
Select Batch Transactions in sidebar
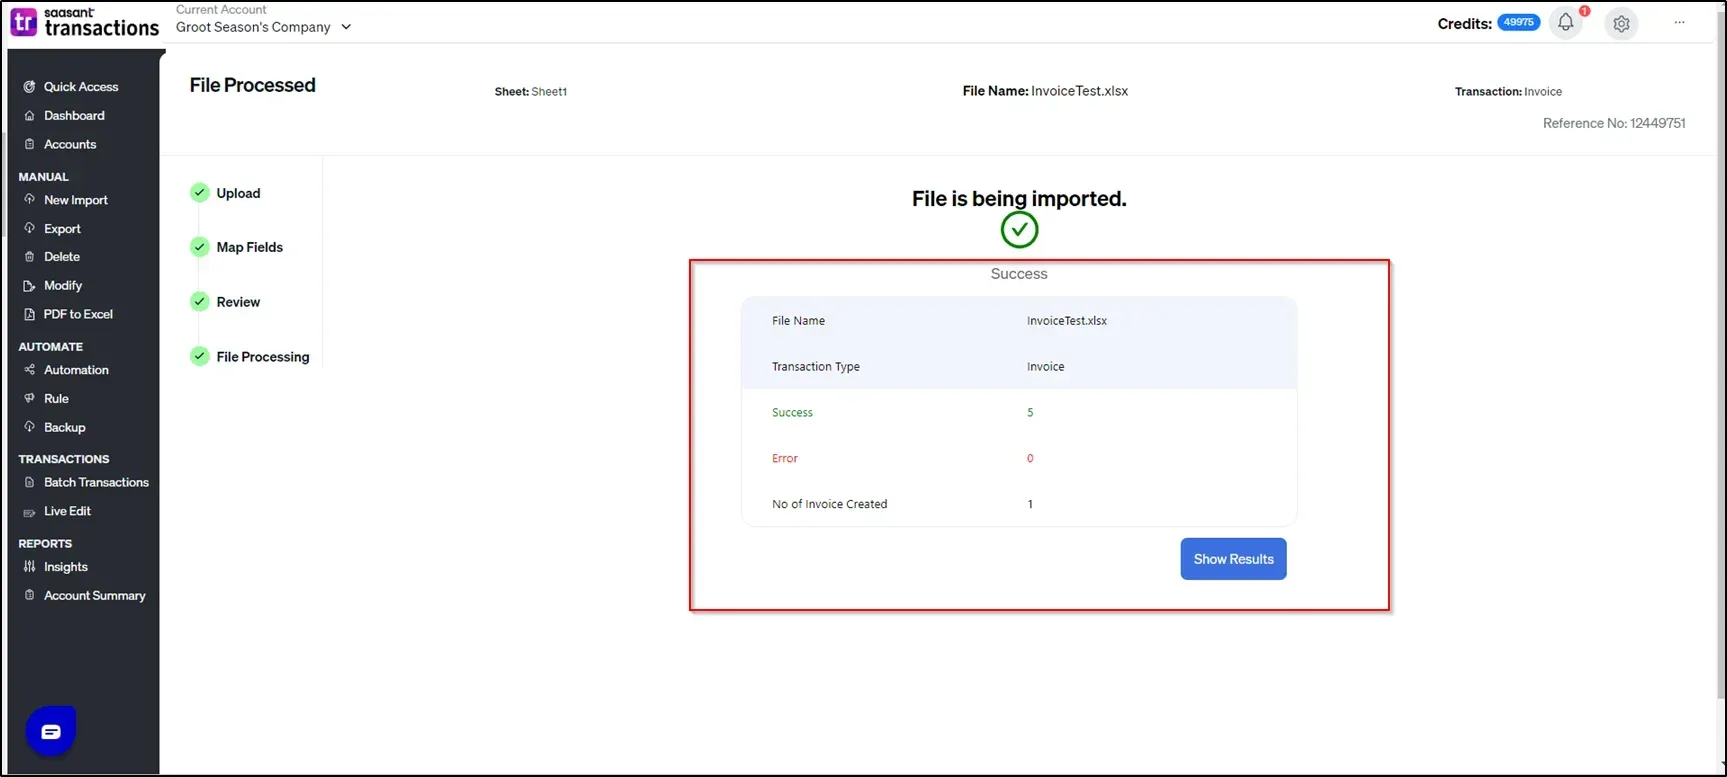tap(96, 482)
